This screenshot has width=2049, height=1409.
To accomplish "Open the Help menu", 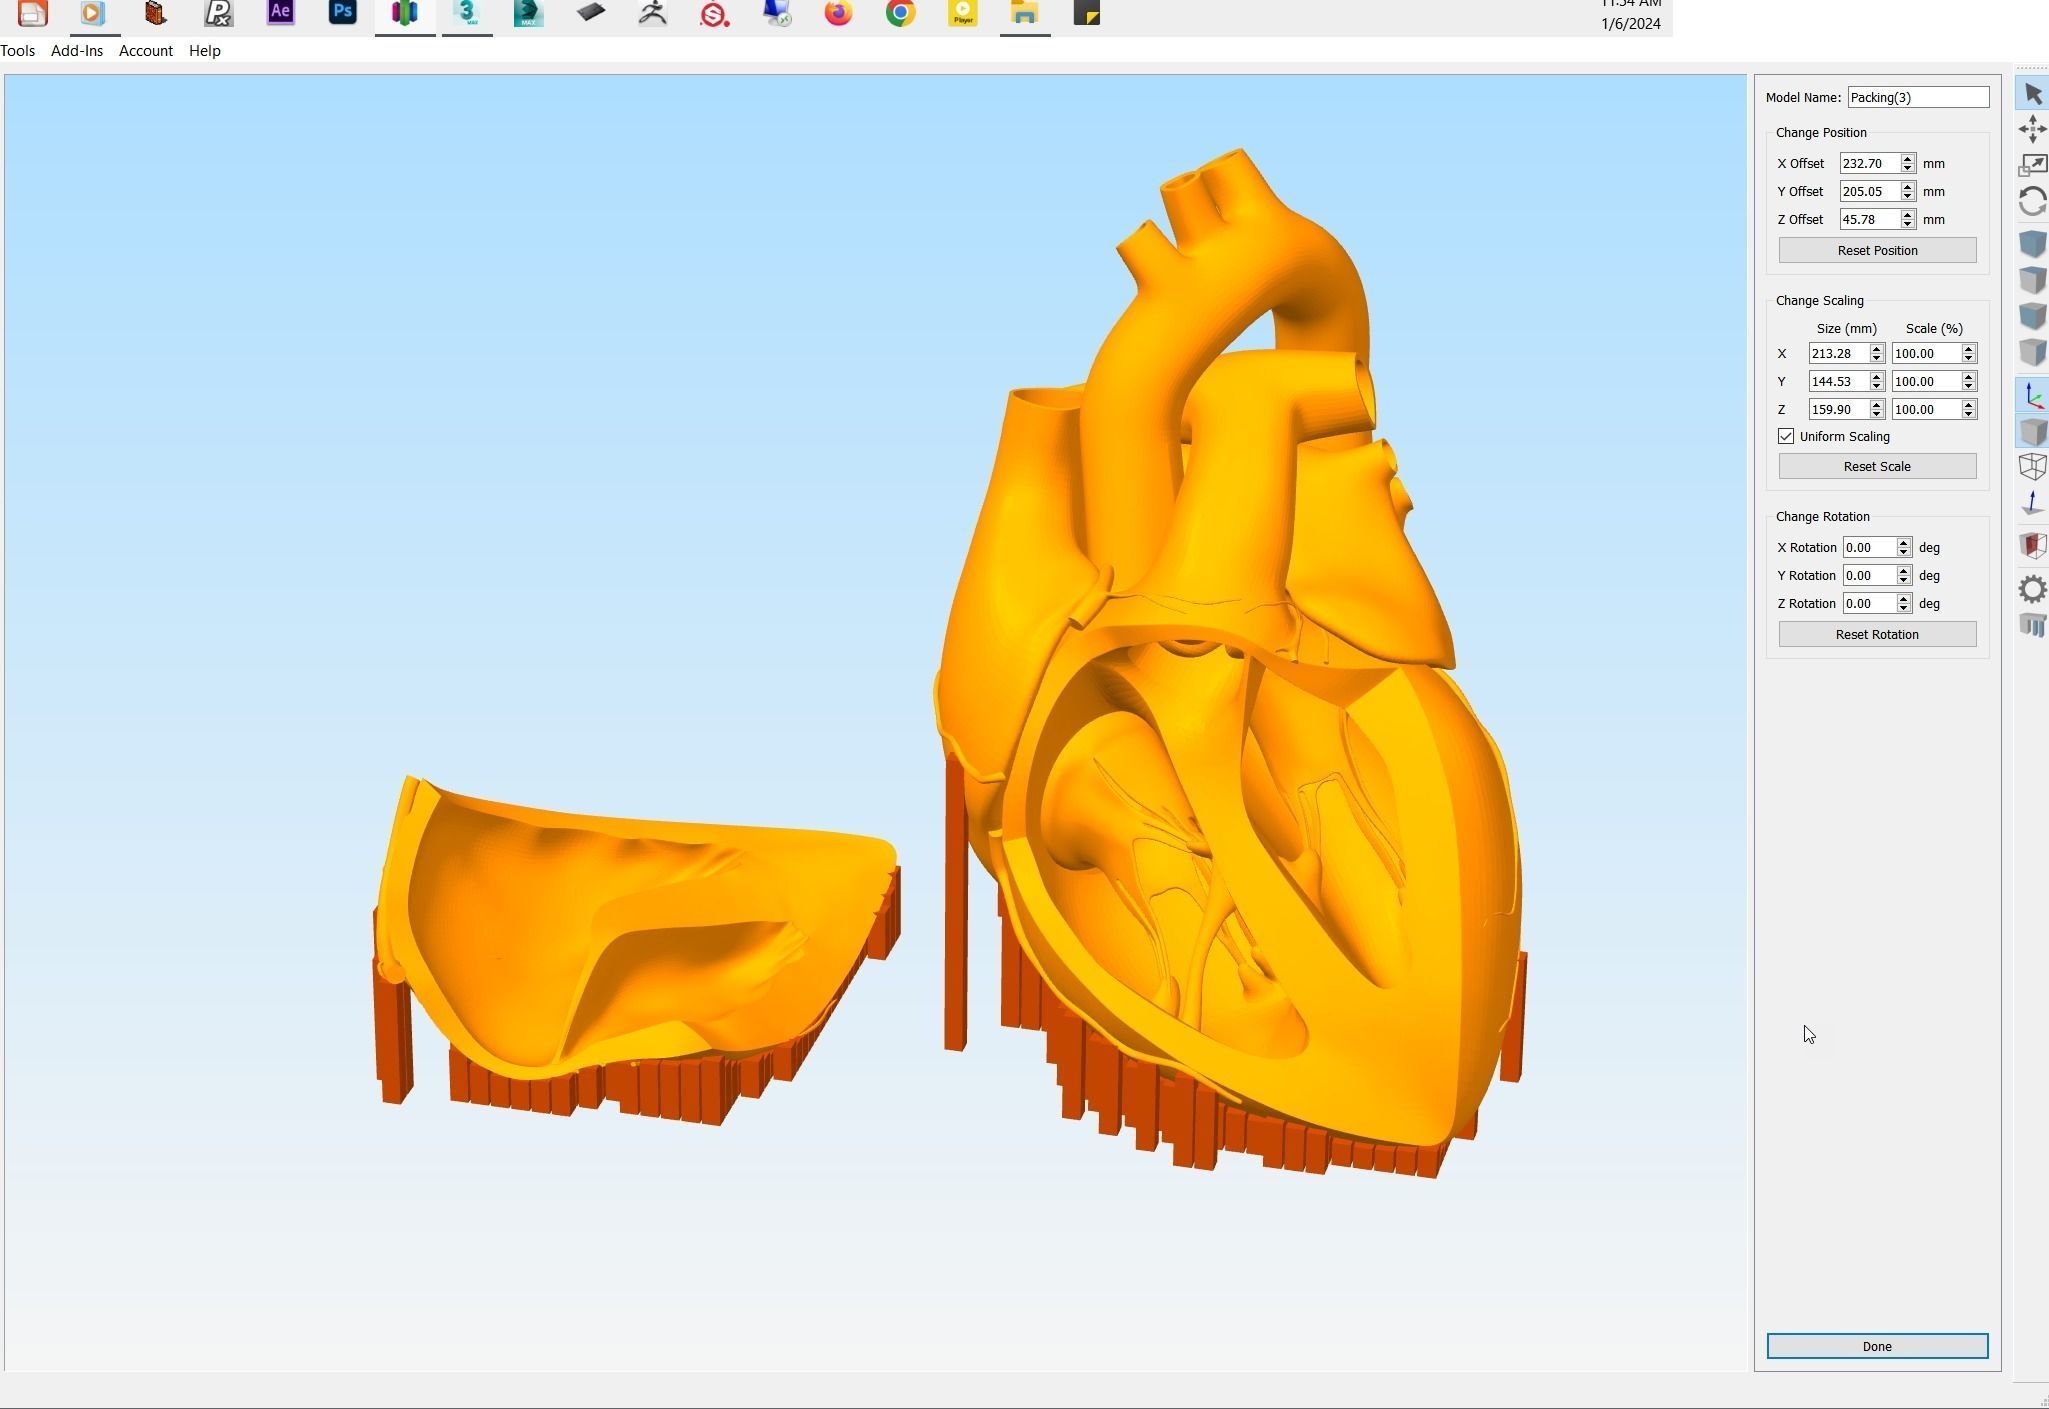I will pos(205,51).
